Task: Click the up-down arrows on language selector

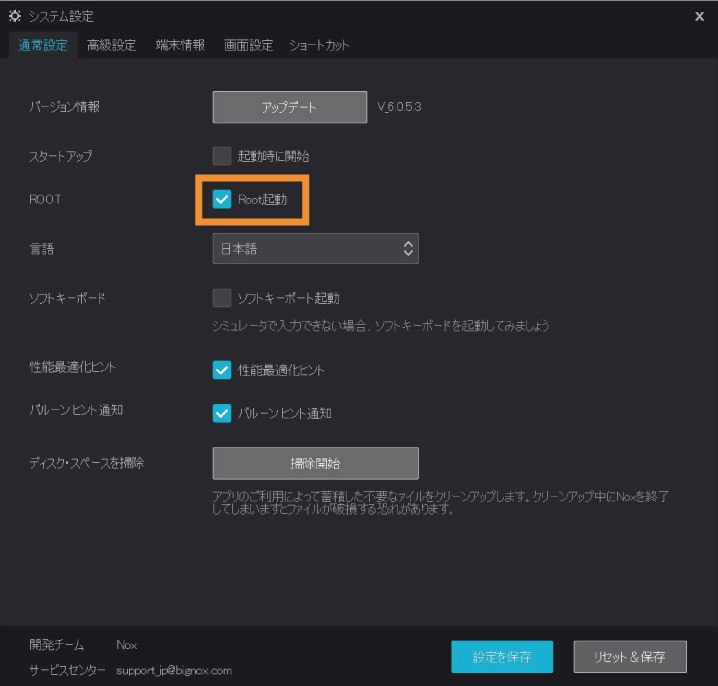Action: tap(408, 249)
